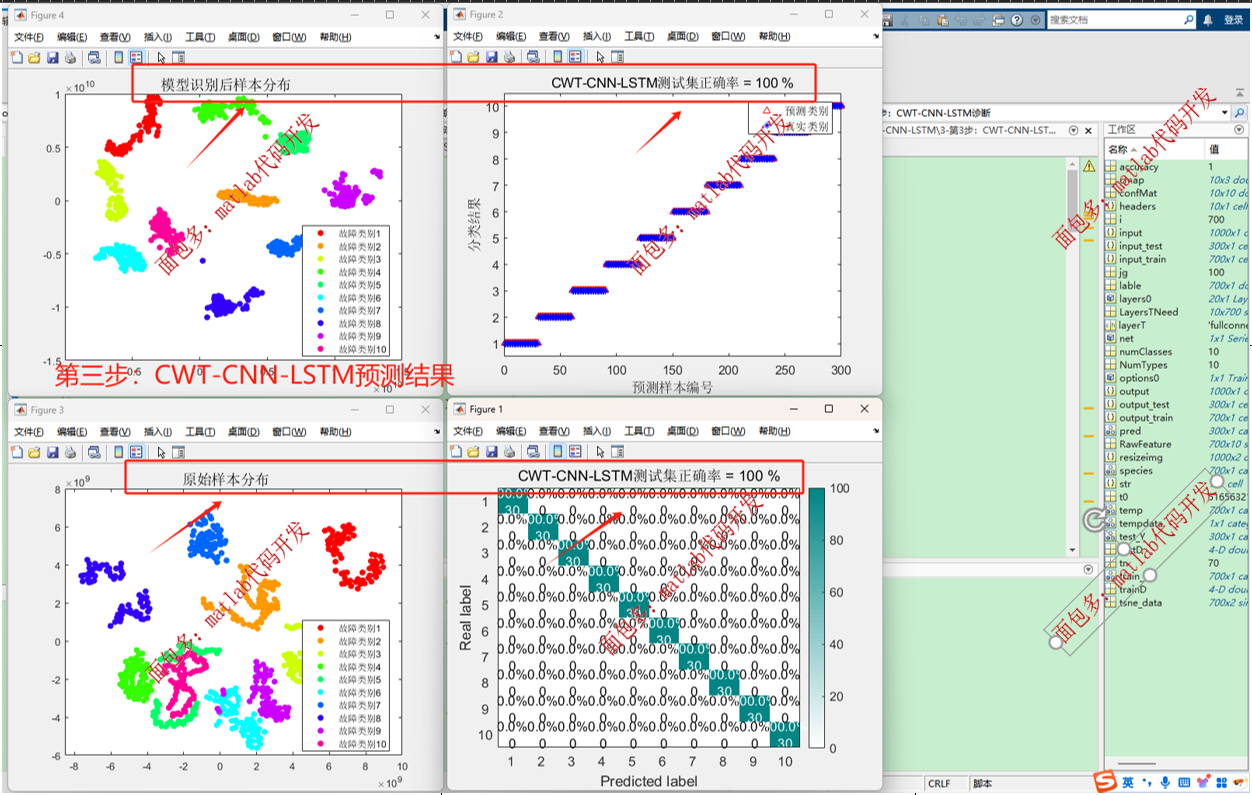This screenshot has width=1252, height=795.
Task: Toggle Insert Legend button in Figure 4 toolbar
Action: click(x=136, y=58)
